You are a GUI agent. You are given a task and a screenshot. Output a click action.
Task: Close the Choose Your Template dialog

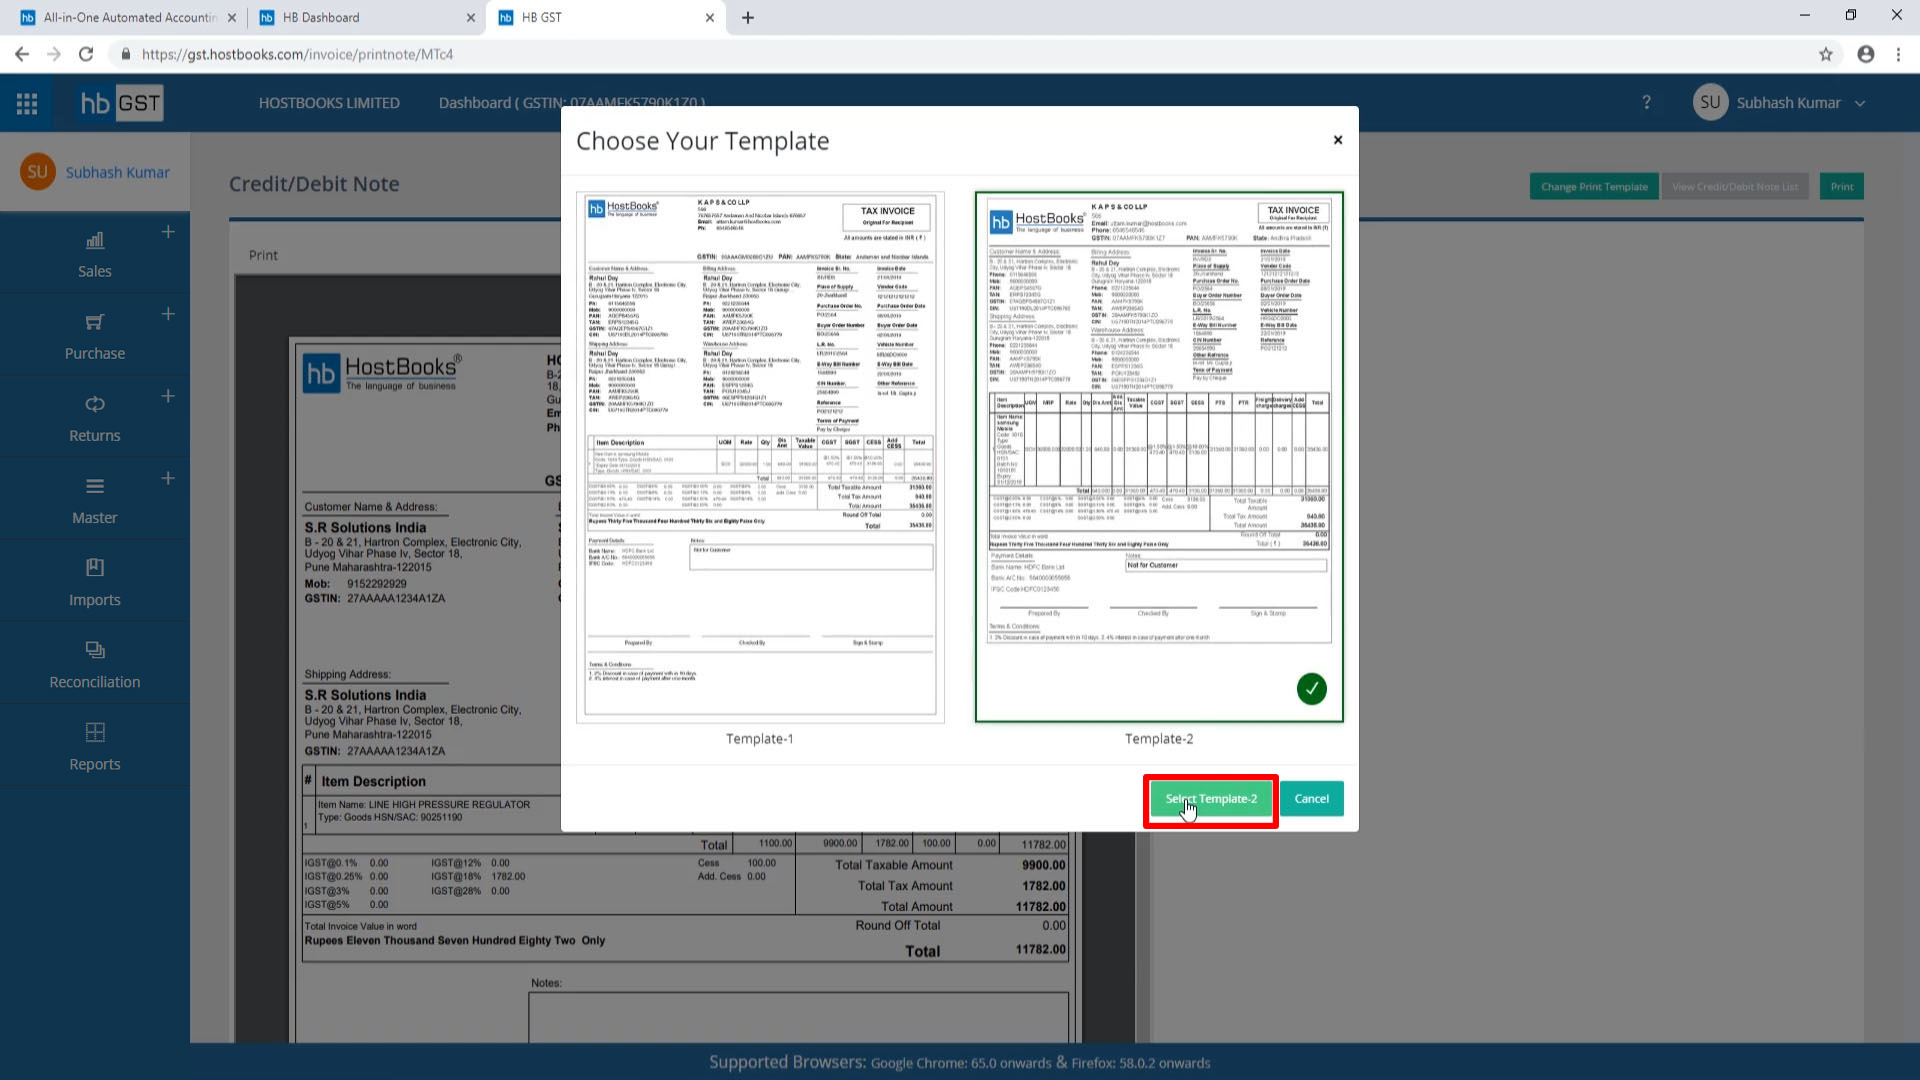pyautogui.click(x=1338, y=140)
